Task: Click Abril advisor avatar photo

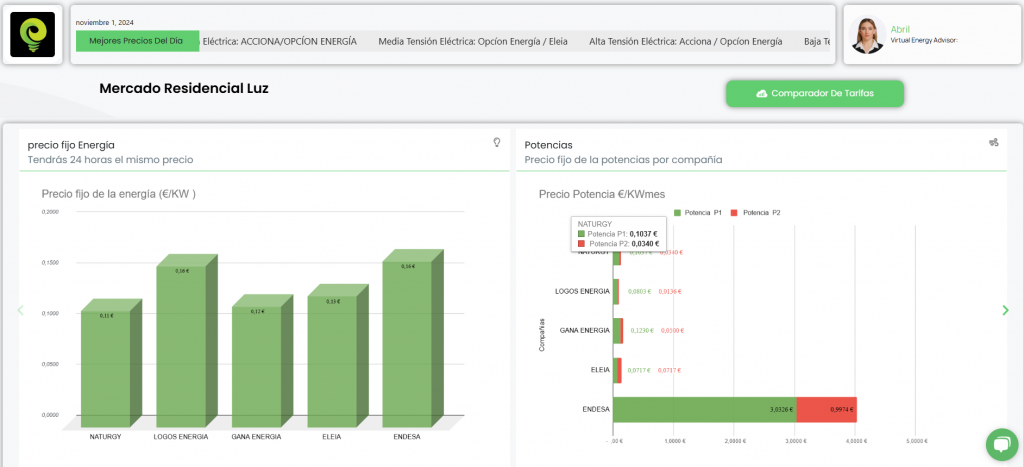Action: point(868,35)
